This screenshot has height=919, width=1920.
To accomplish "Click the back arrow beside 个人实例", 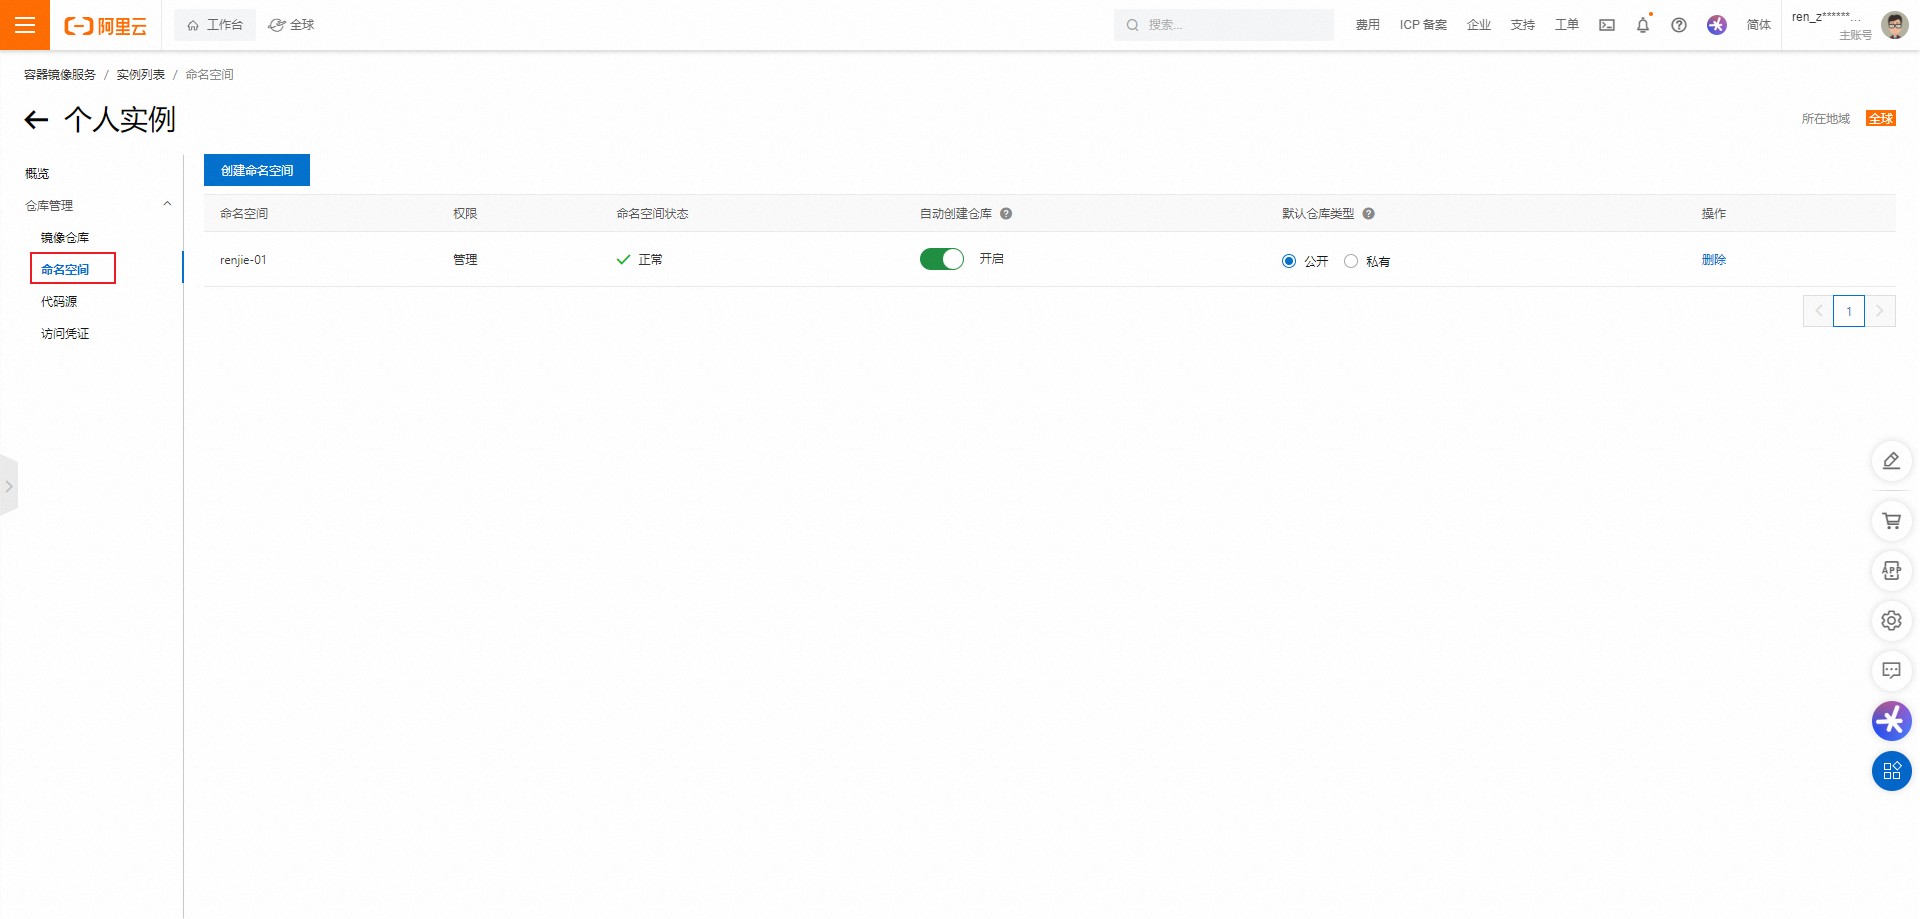I will pyautogui.click(x=36, y=121).
